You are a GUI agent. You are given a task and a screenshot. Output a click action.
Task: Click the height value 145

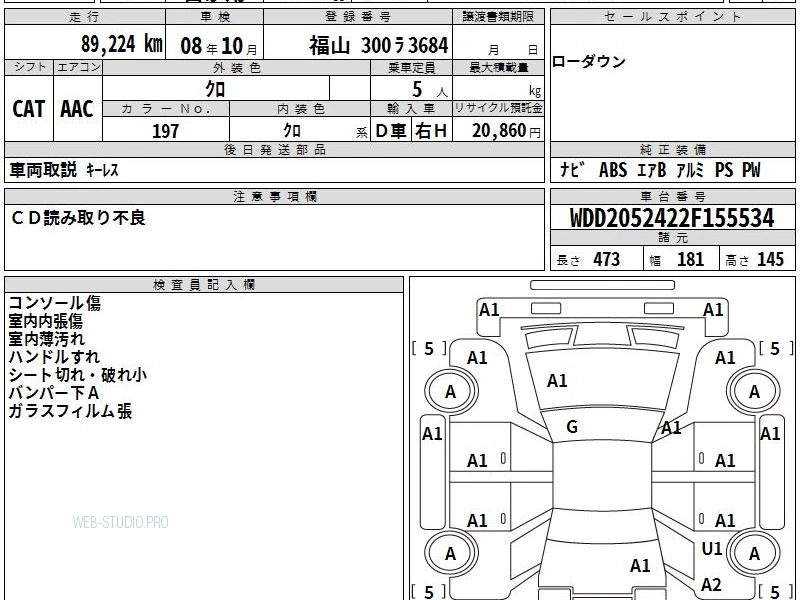(x=770, y=260)
